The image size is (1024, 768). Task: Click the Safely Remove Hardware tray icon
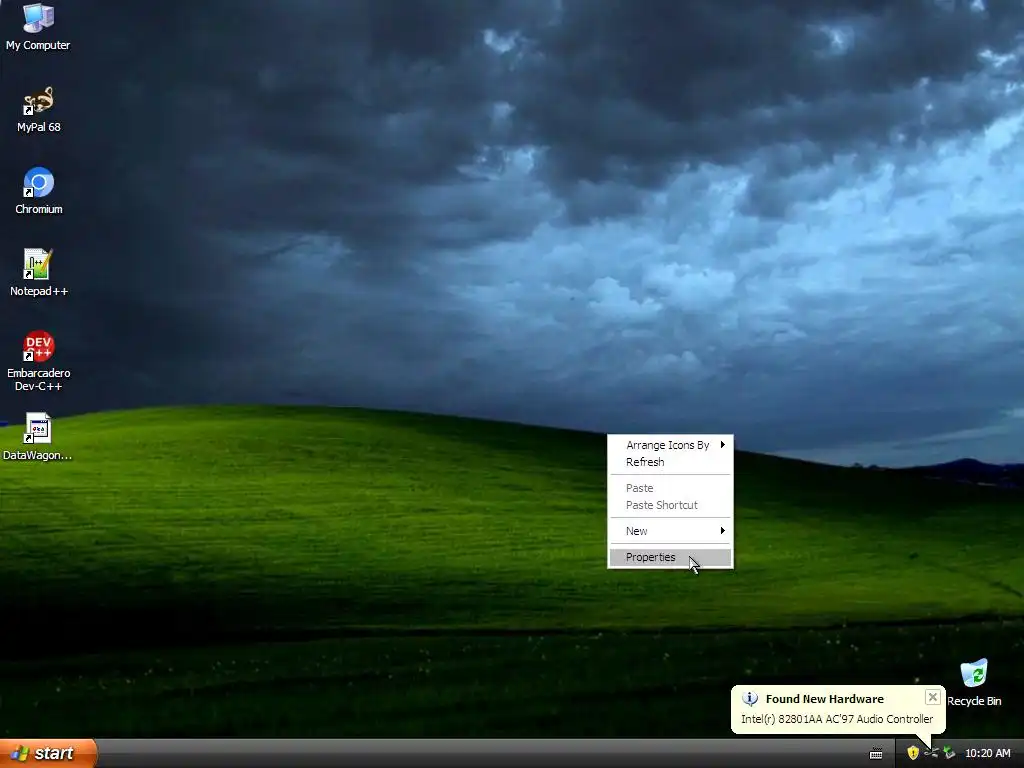[949, 753]
